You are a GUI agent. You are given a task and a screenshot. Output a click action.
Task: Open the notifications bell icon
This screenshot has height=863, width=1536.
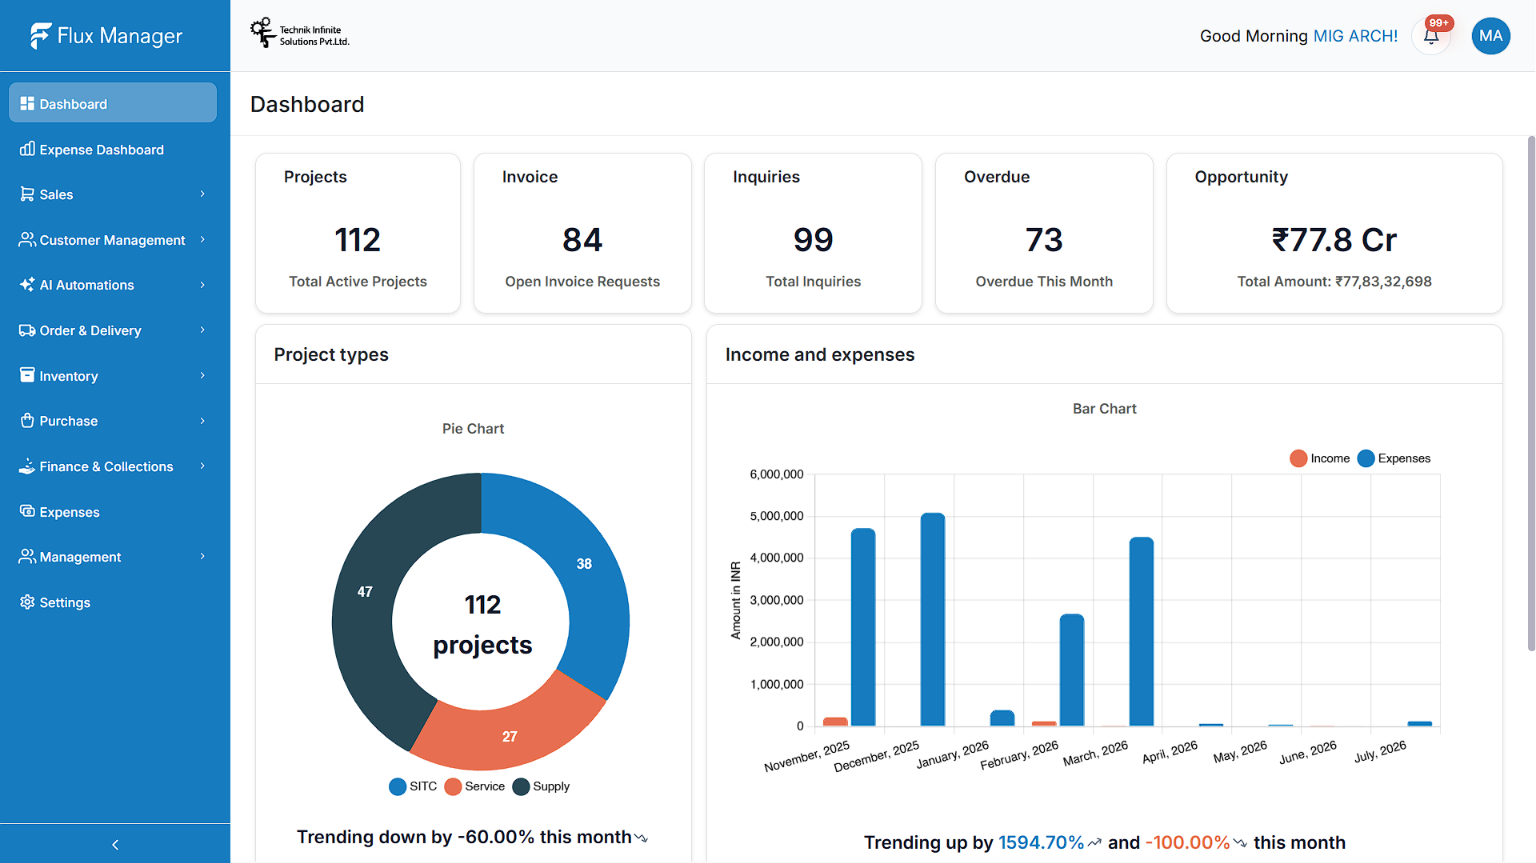(x=1431, y=37)
